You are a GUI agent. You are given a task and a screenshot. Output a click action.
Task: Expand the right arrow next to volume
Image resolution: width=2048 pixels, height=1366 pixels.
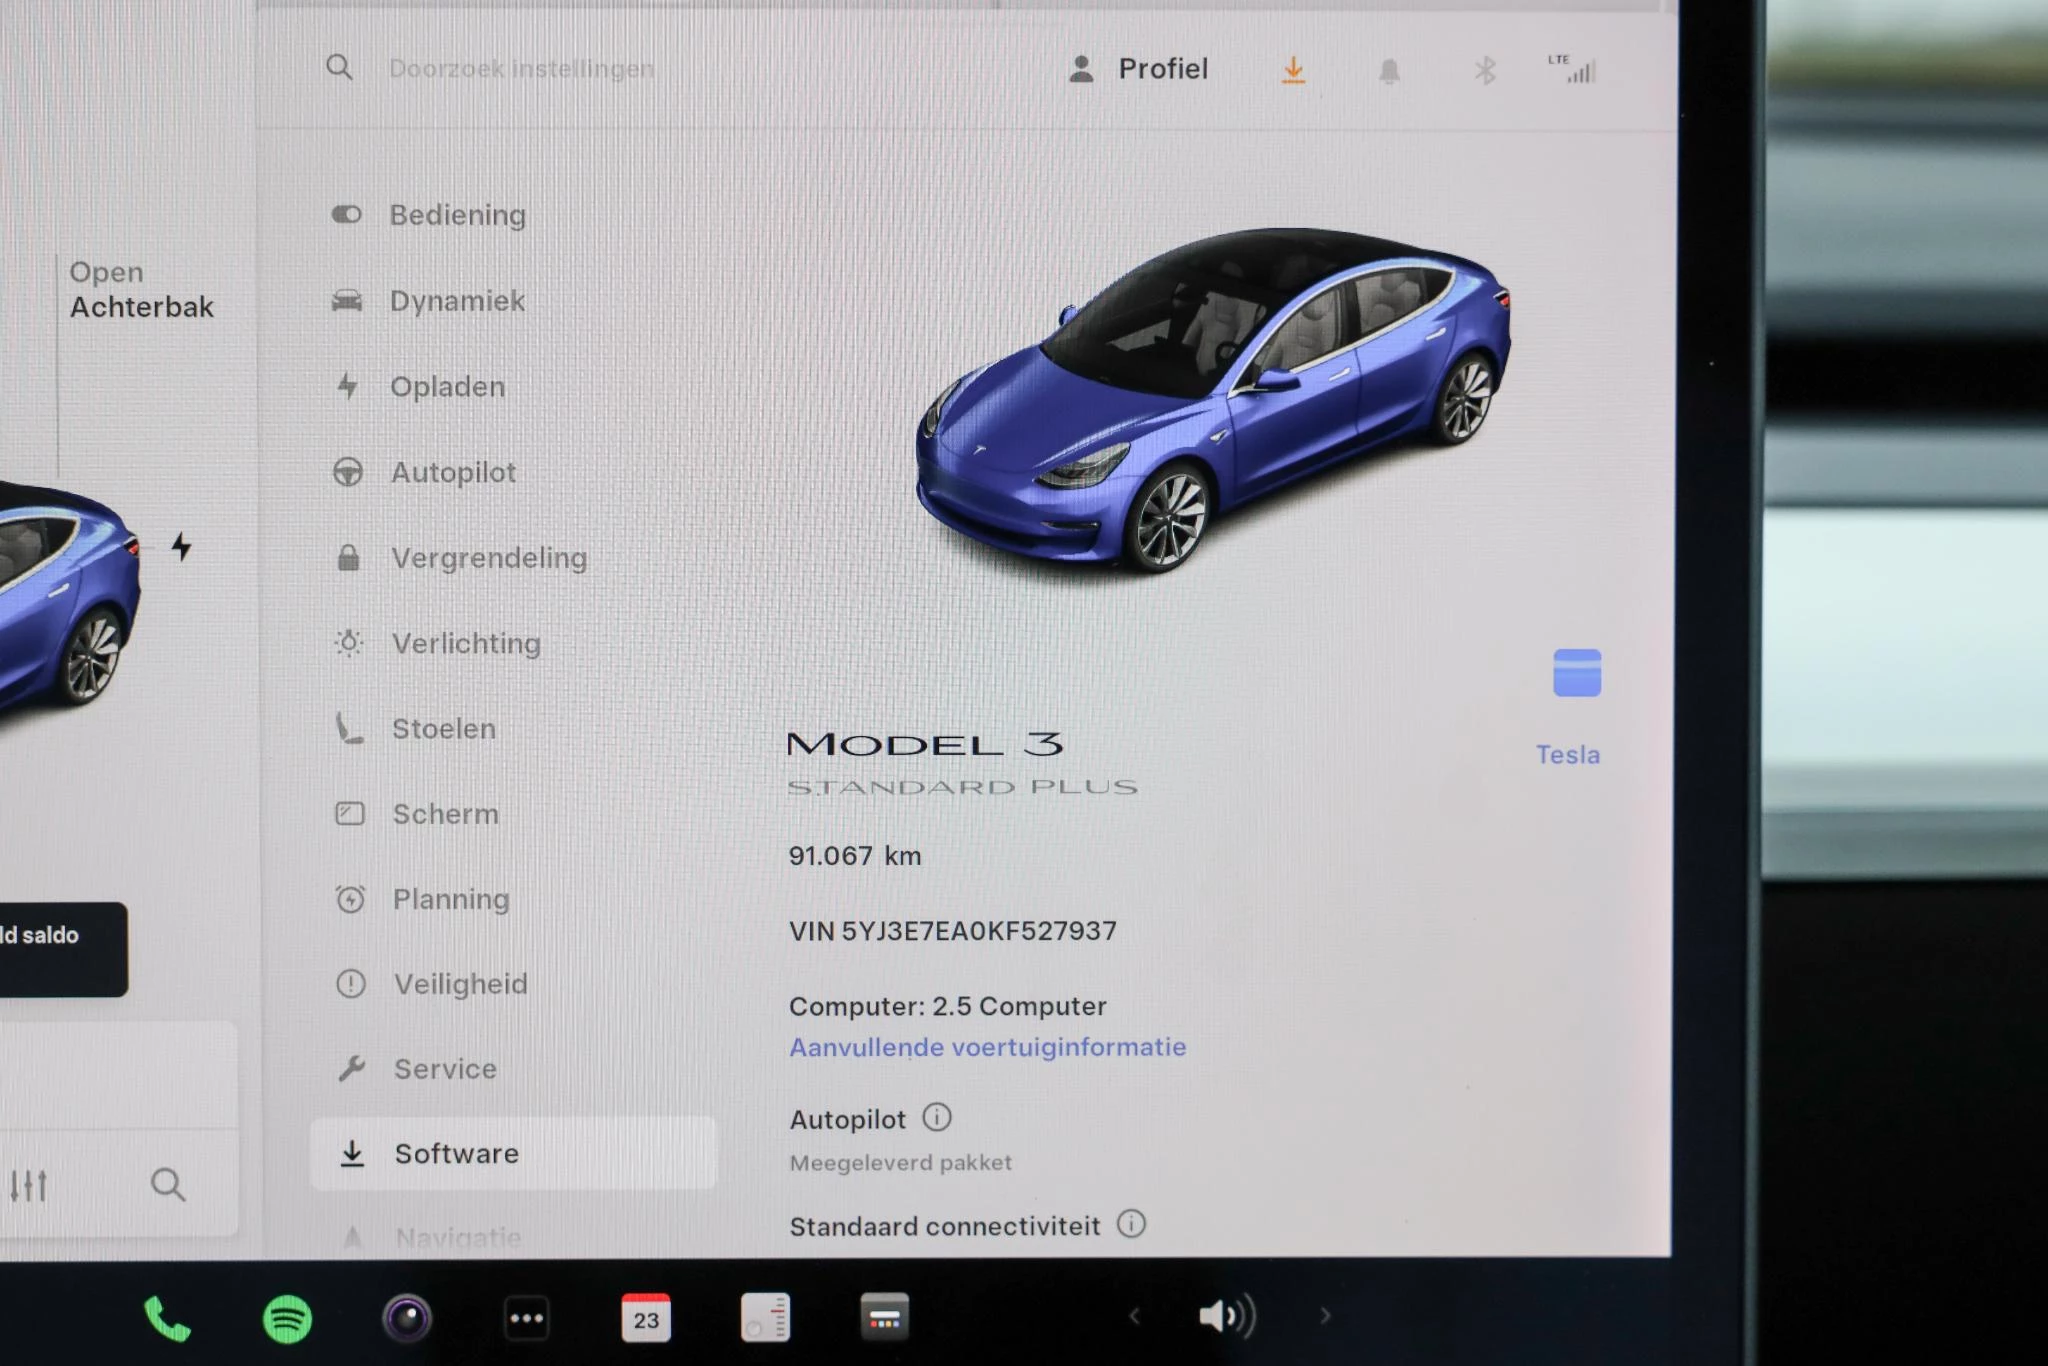pyautogui.click(x=1326, y=1318)
